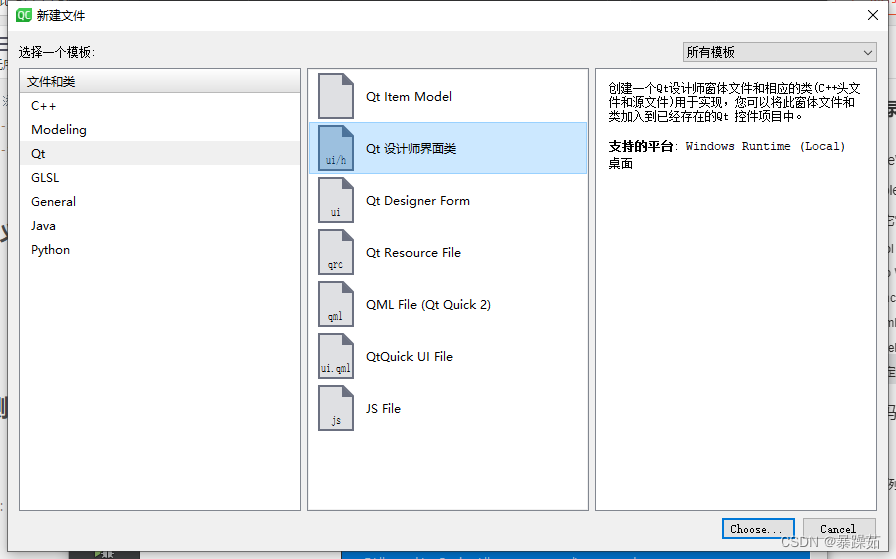Select the Qt category

coord(160,154)
